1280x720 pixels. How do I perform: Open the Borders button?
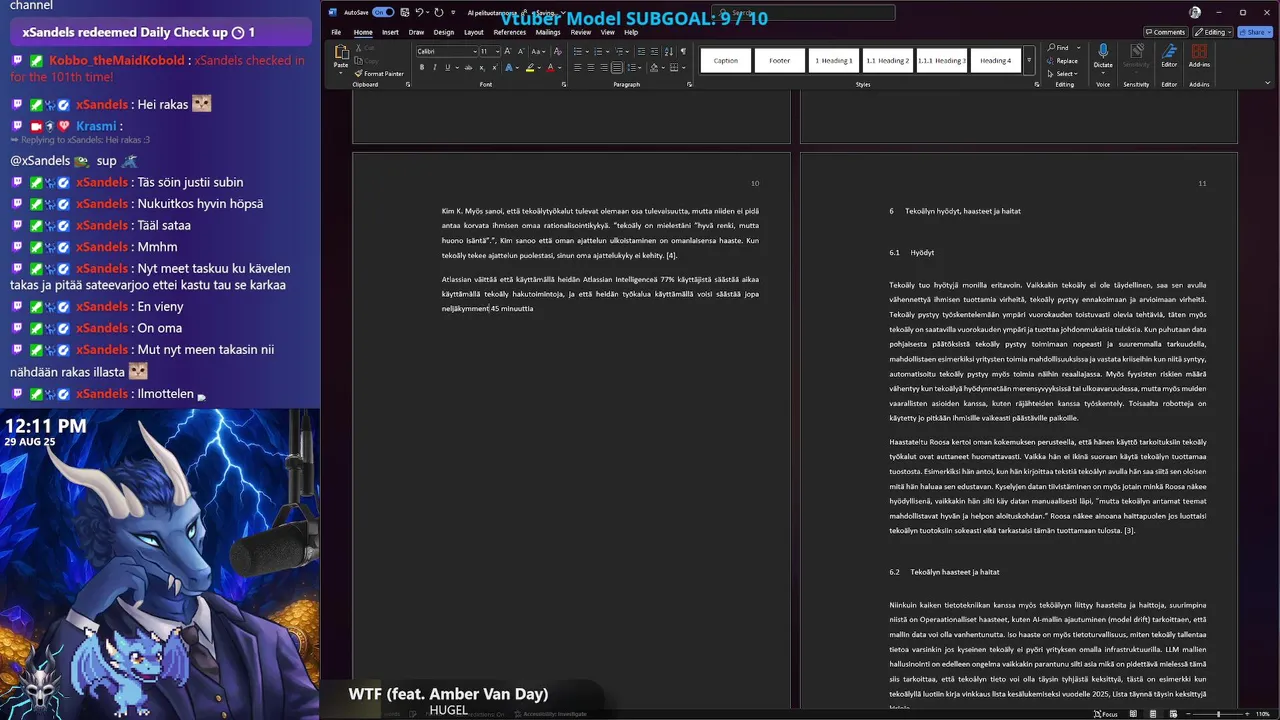[x=674, y=67]
